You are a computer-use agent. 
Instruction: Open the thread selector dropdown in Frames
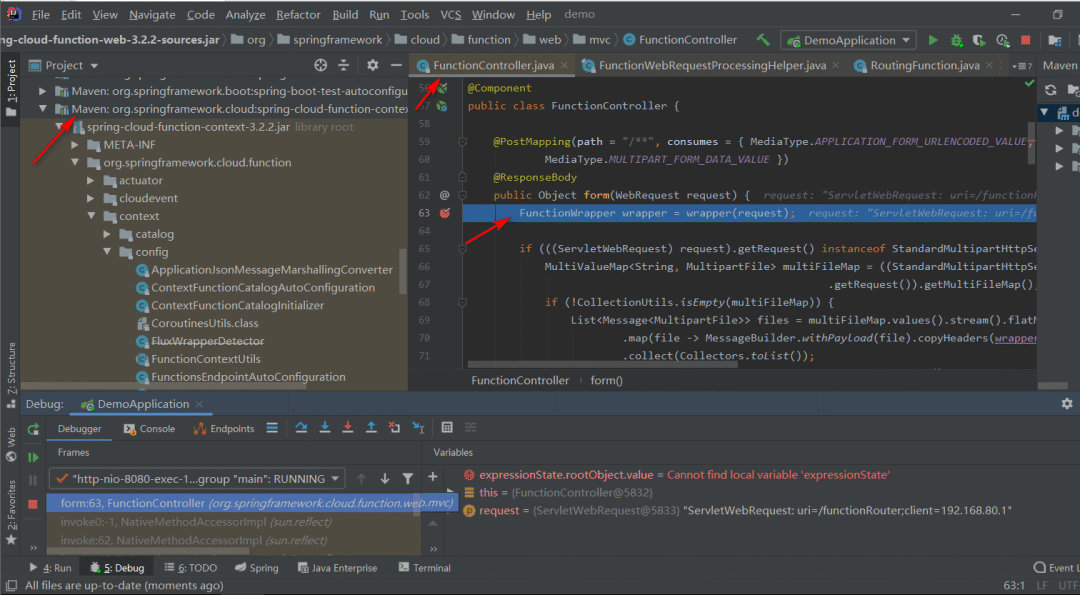tap(196, 478)
